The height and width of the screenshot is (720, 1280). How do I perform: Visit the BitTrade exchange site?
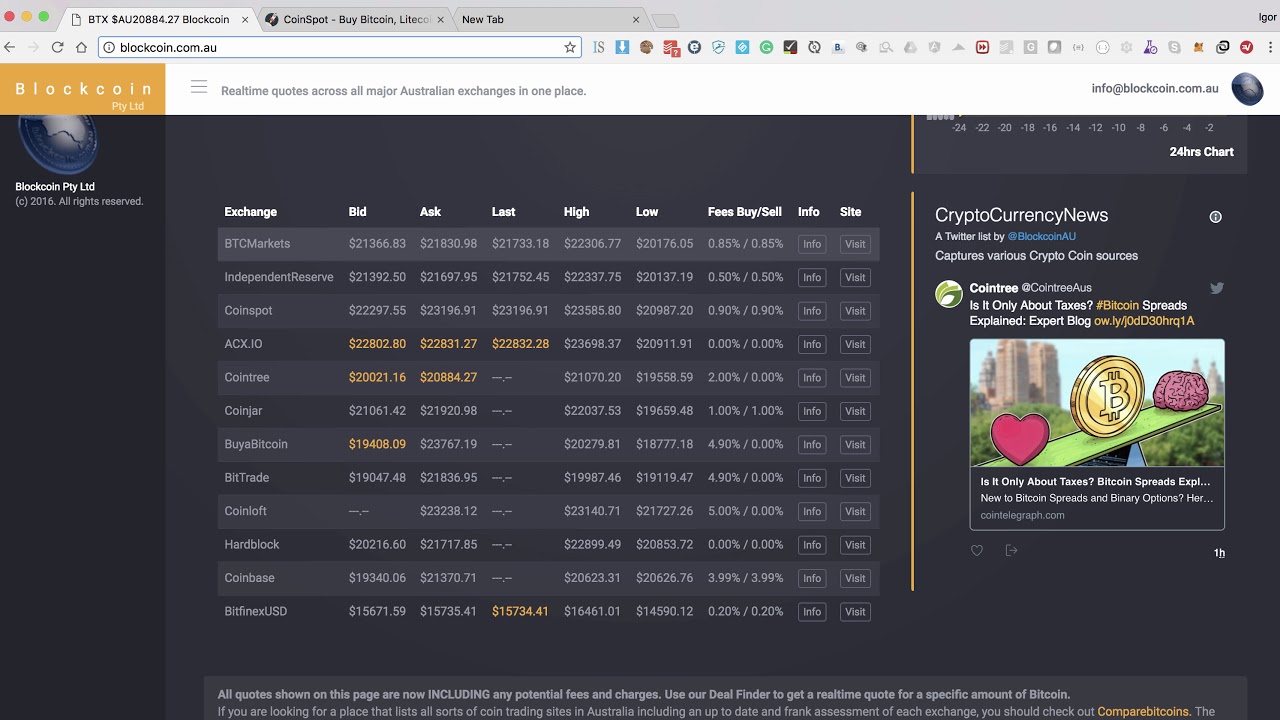(855, 478)
